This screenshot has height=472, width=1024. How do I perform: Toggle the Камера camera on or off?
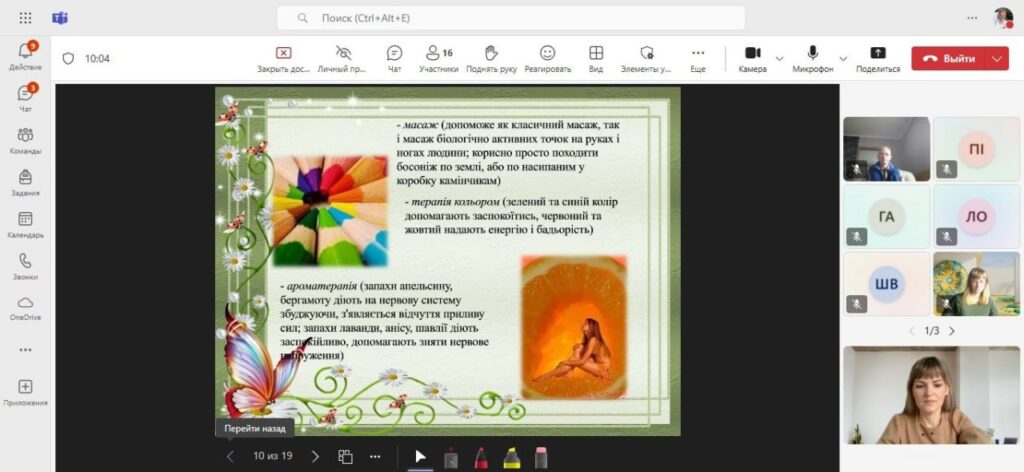pyautogui.click(x=752, y=58)
